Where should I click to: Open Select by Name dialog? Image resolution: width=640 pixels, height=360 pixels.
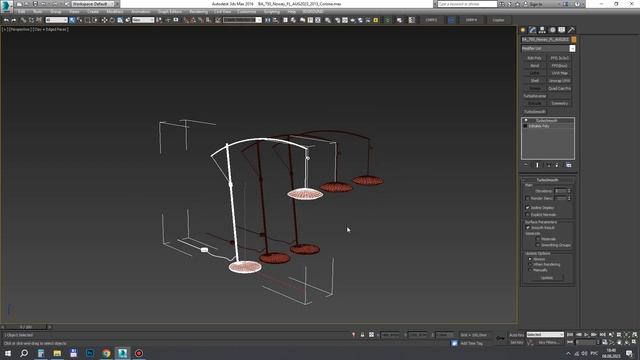click(80, 20)
